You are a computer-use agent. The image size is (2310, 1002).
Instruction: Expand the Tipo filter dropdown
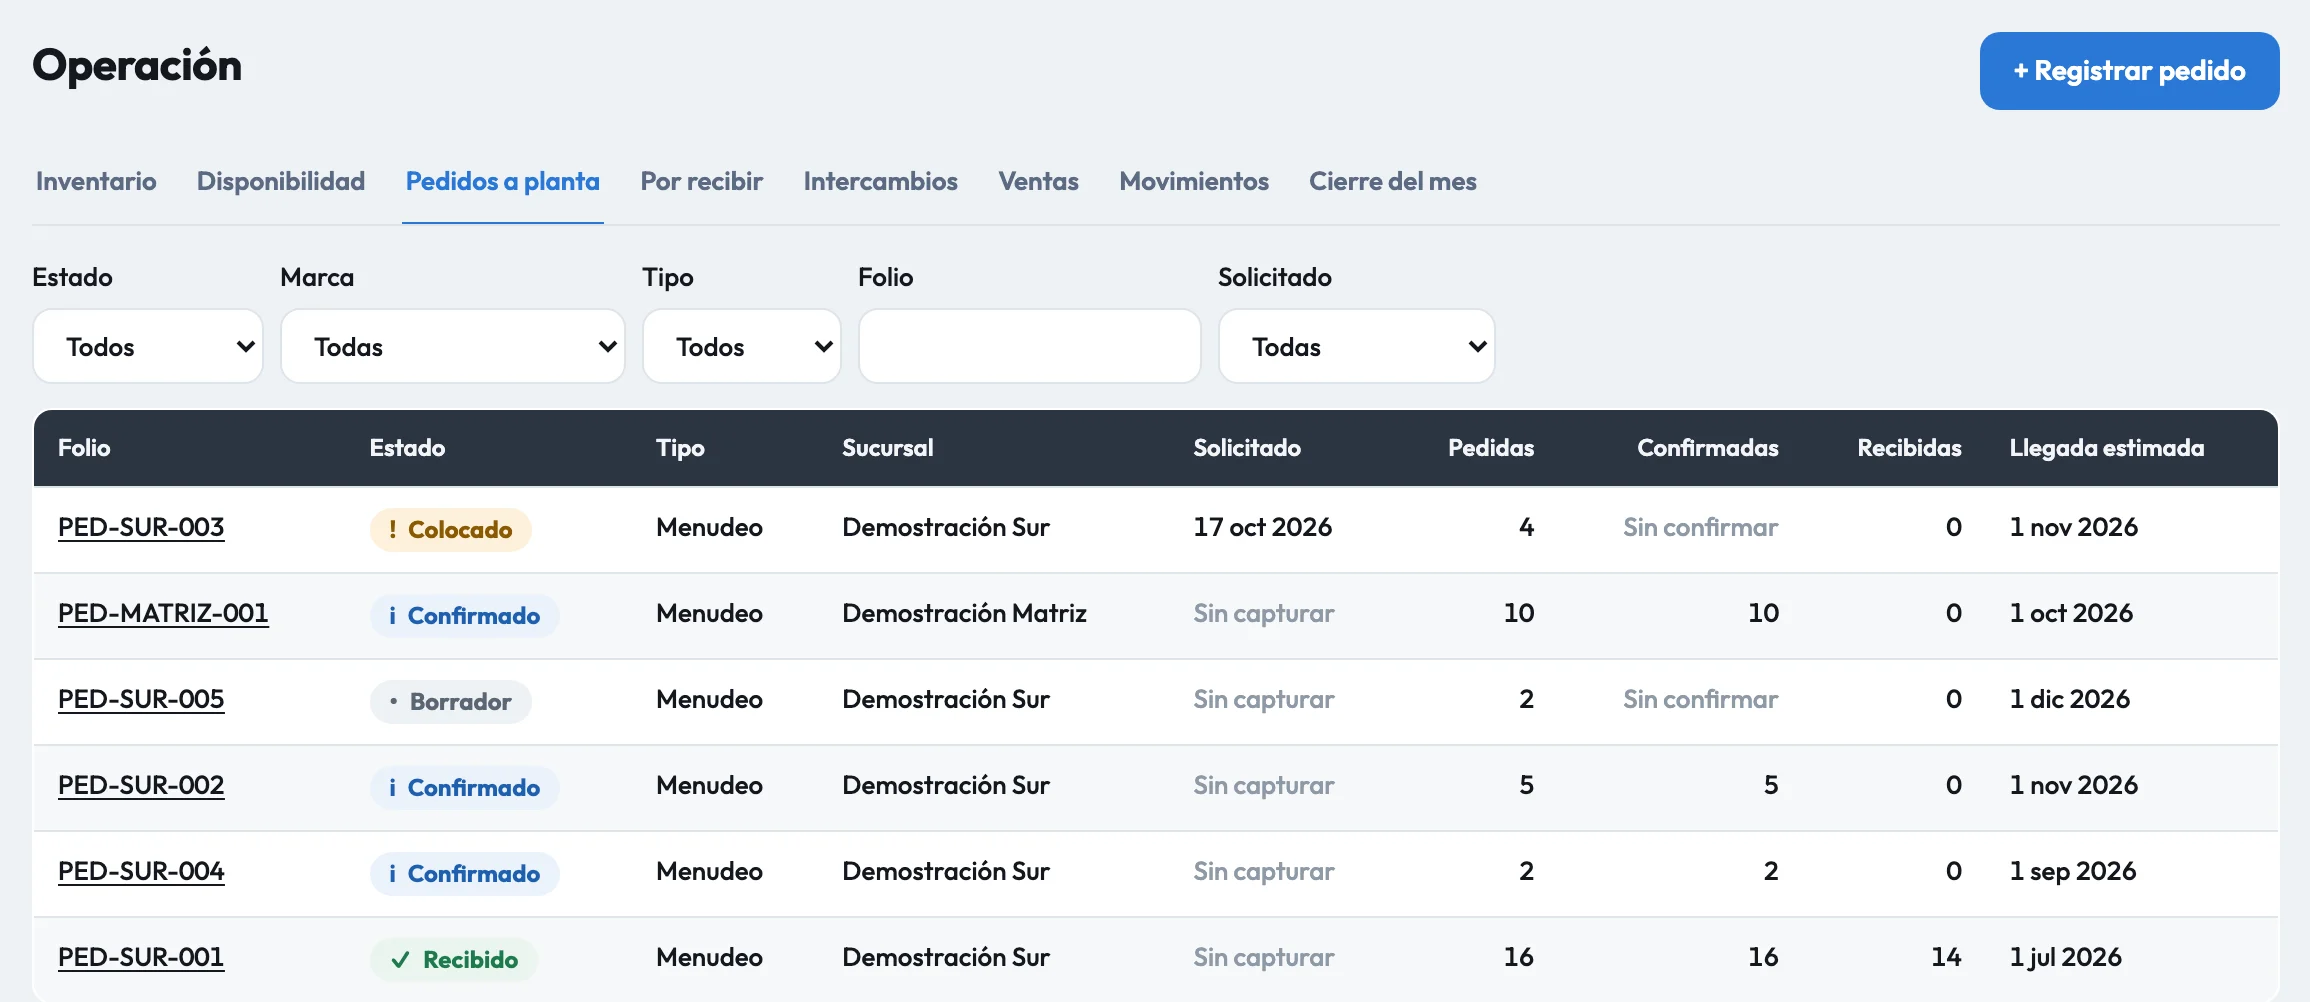click(742, 346)
